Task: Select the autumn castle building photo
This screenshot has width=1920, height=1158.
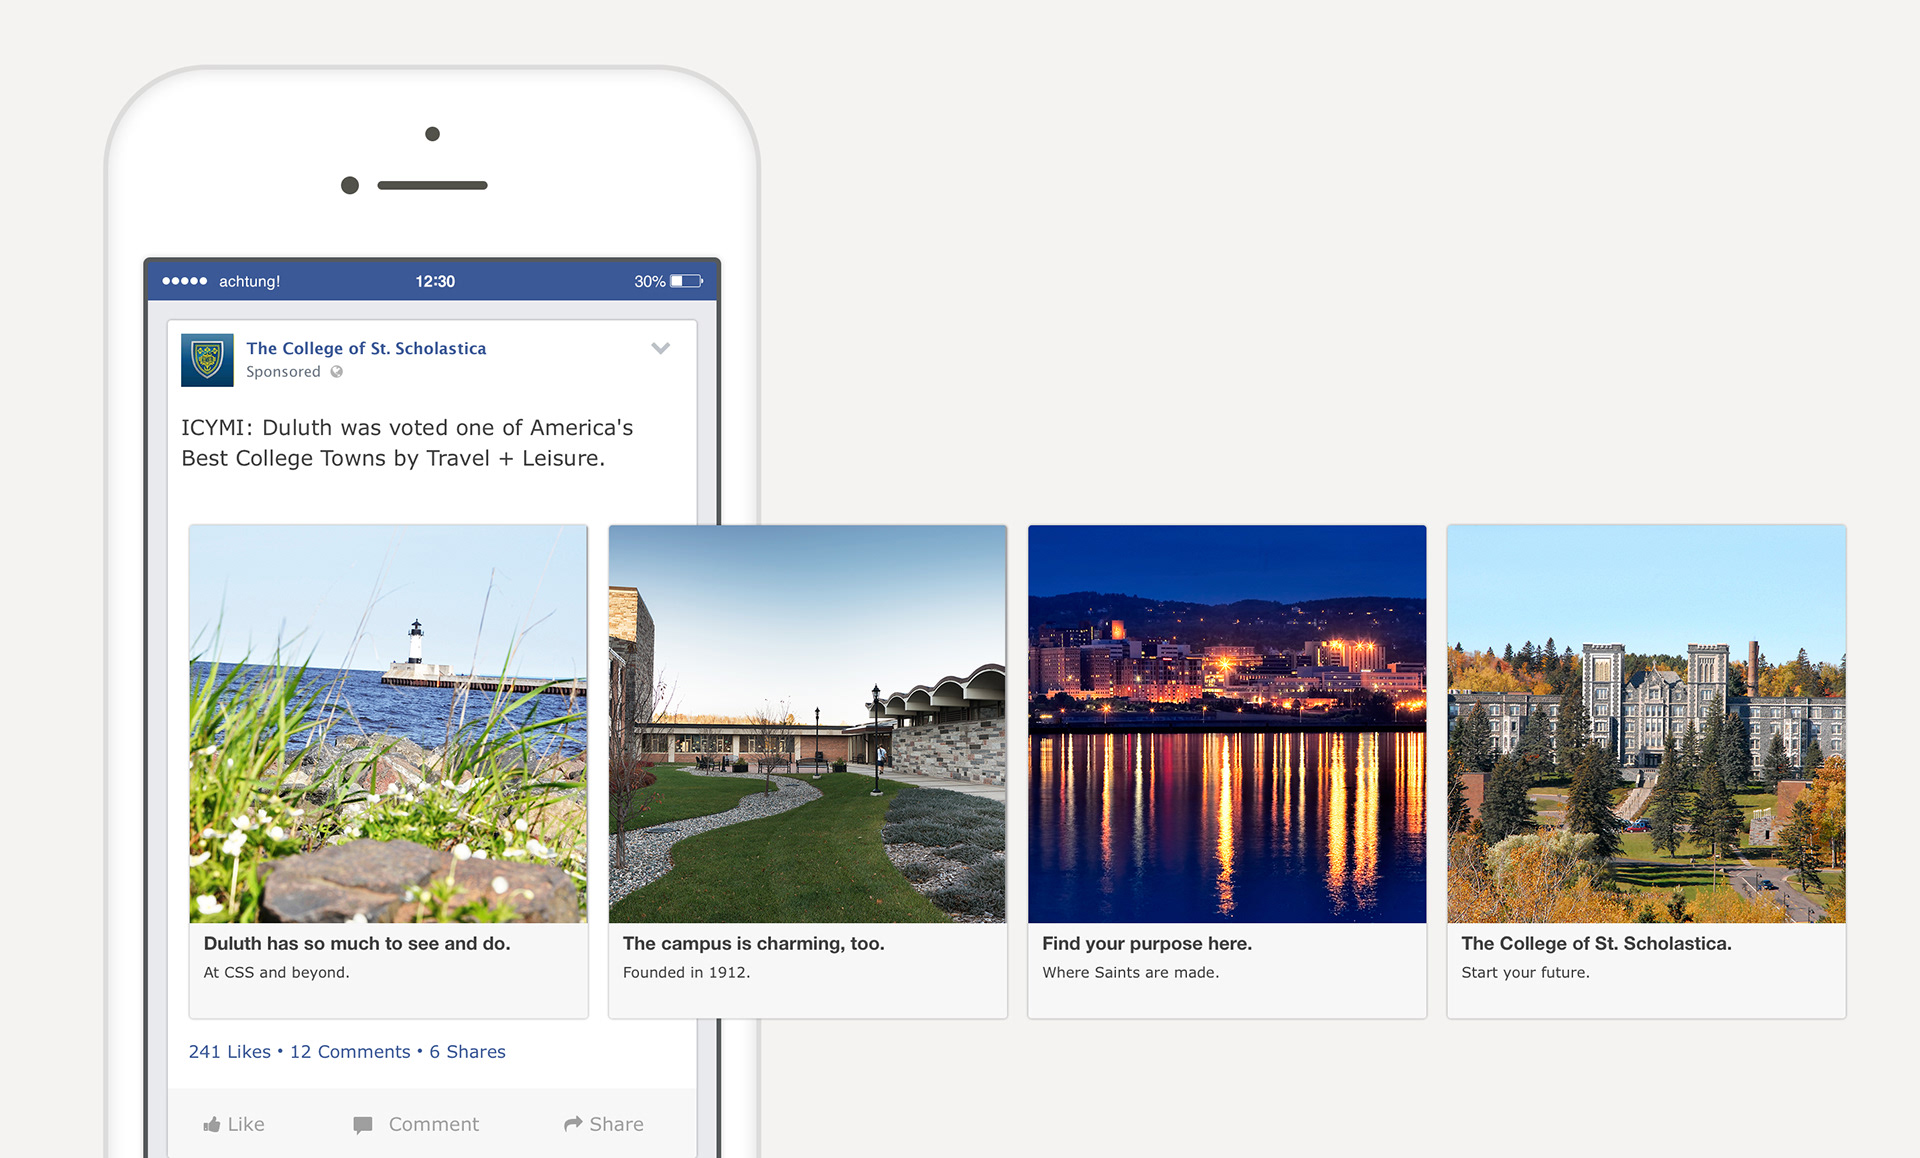Action: click(x=1646, y=723)
